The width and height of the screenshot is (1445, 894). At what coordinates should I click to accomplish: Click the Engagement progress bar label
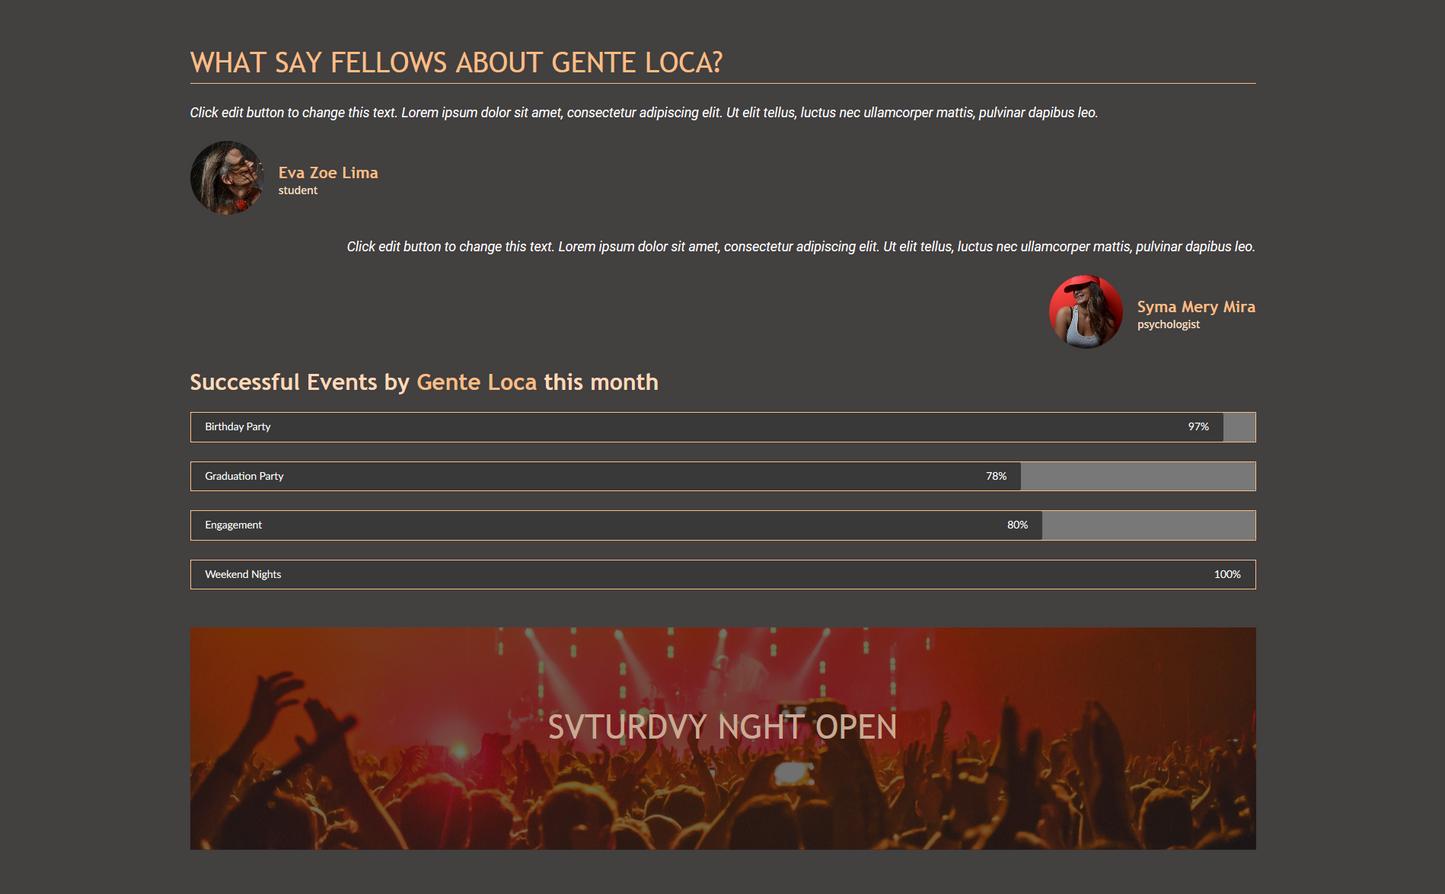pyautogui.click(x=233, y=525)
